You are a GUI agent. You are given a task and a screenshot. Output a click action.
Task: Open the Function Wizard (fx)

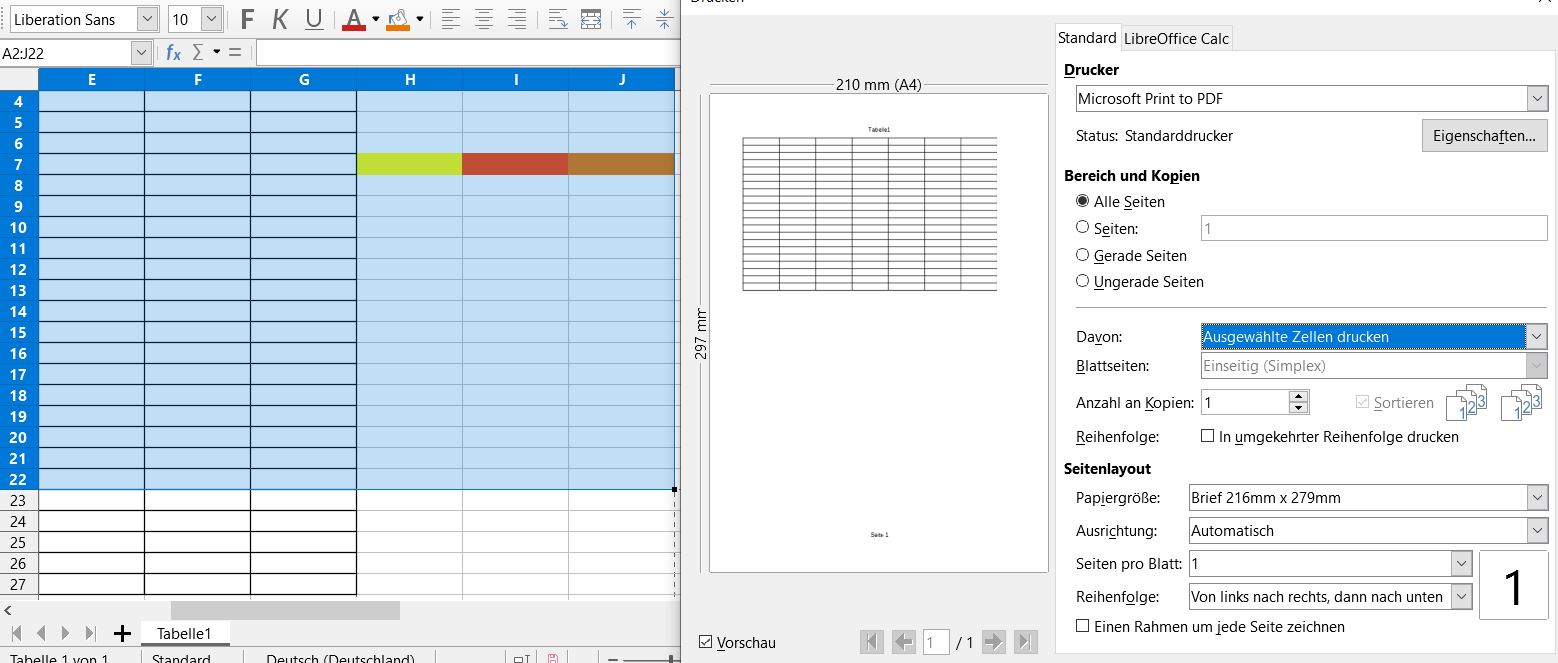(173, 52)
